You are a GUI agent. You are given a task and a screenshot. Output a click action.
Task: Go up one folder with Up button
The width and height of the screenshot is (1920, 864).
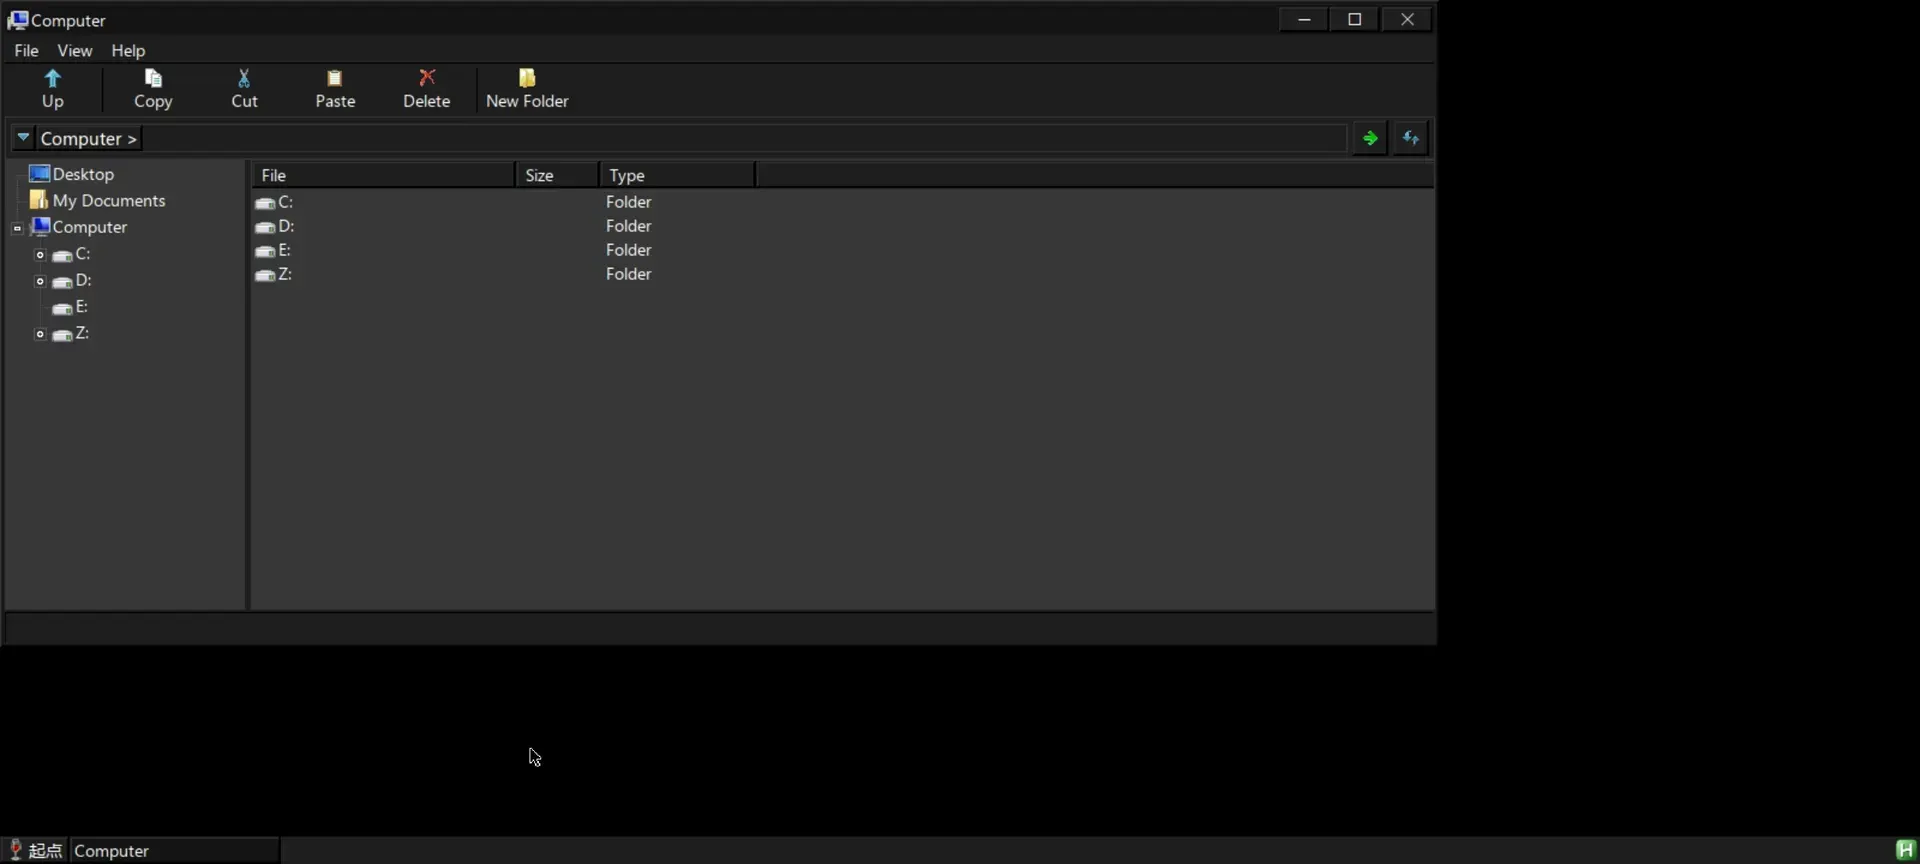coord(53,89)
